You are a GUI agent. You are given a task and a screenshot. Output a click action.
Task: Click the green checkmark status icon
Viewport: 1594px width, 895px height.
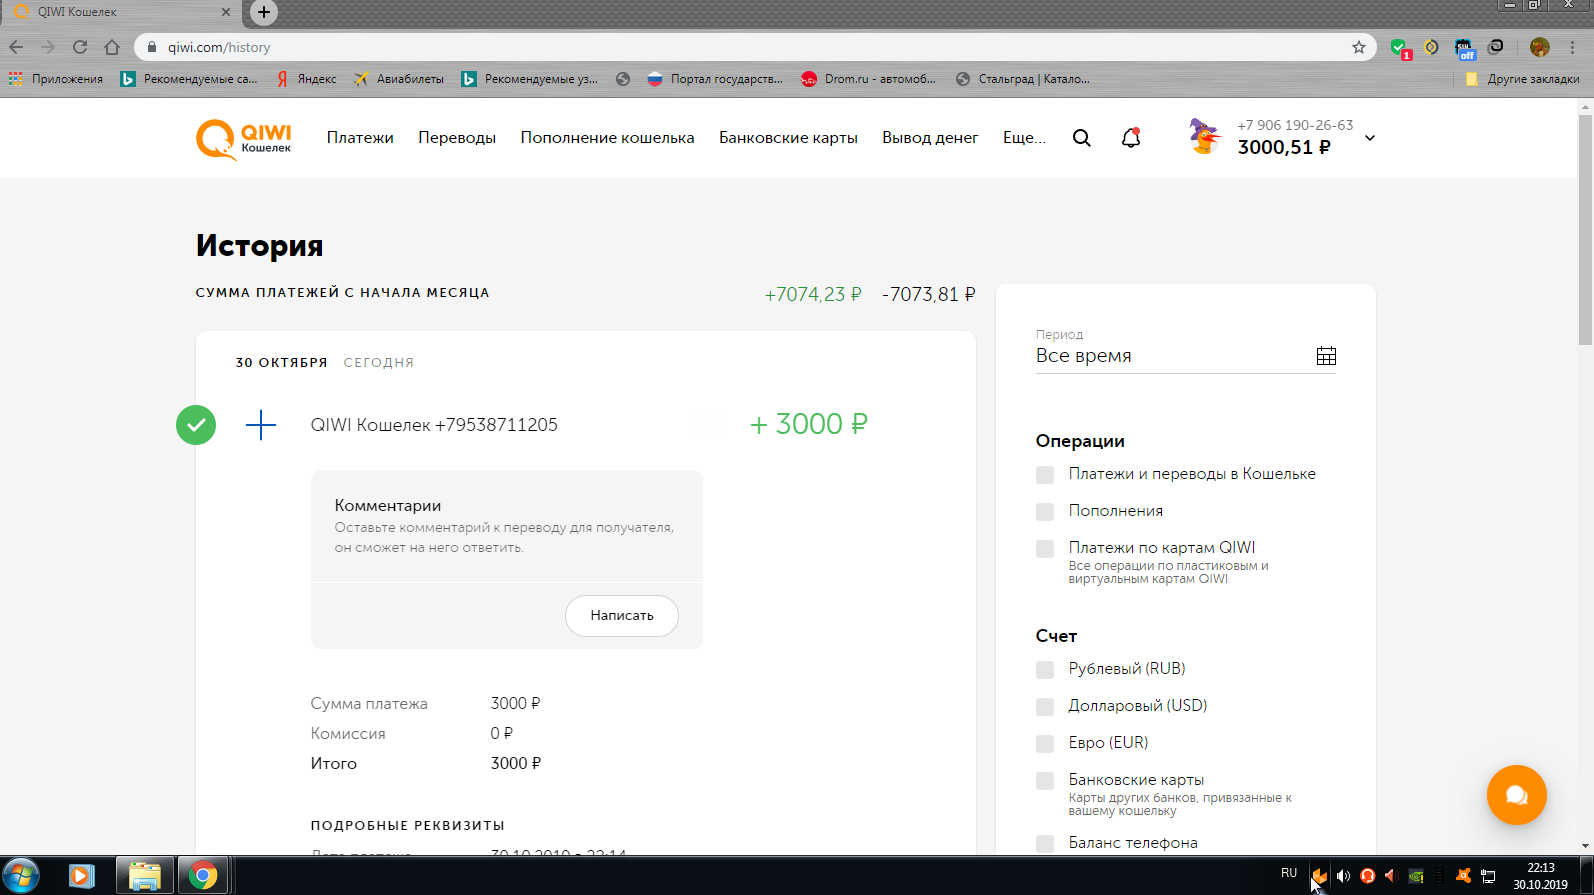point(196,425)
